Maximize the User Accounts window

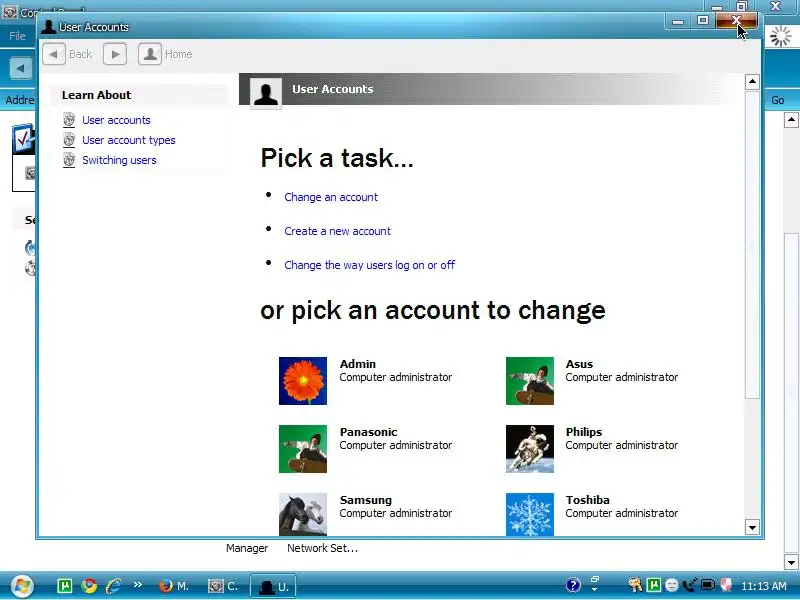point(703,20)
